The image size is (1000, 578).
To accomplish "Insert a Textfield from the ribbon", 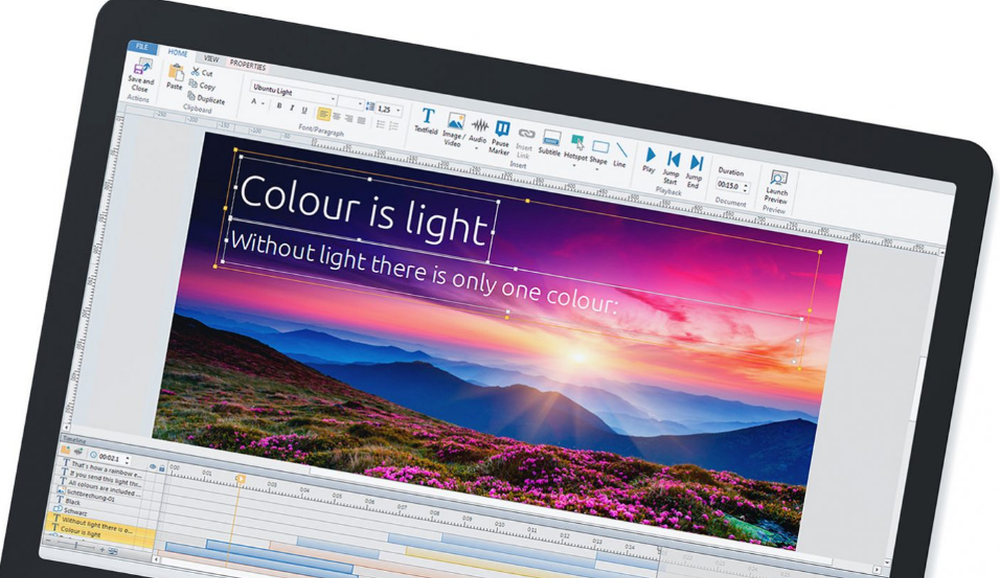I will coord(427,121).
